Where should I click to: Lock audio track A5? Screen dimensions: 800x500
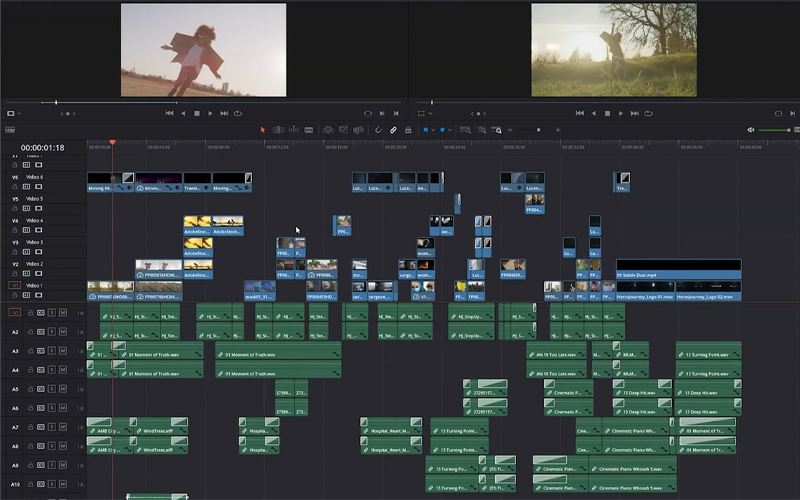click(x=30, y=389)
